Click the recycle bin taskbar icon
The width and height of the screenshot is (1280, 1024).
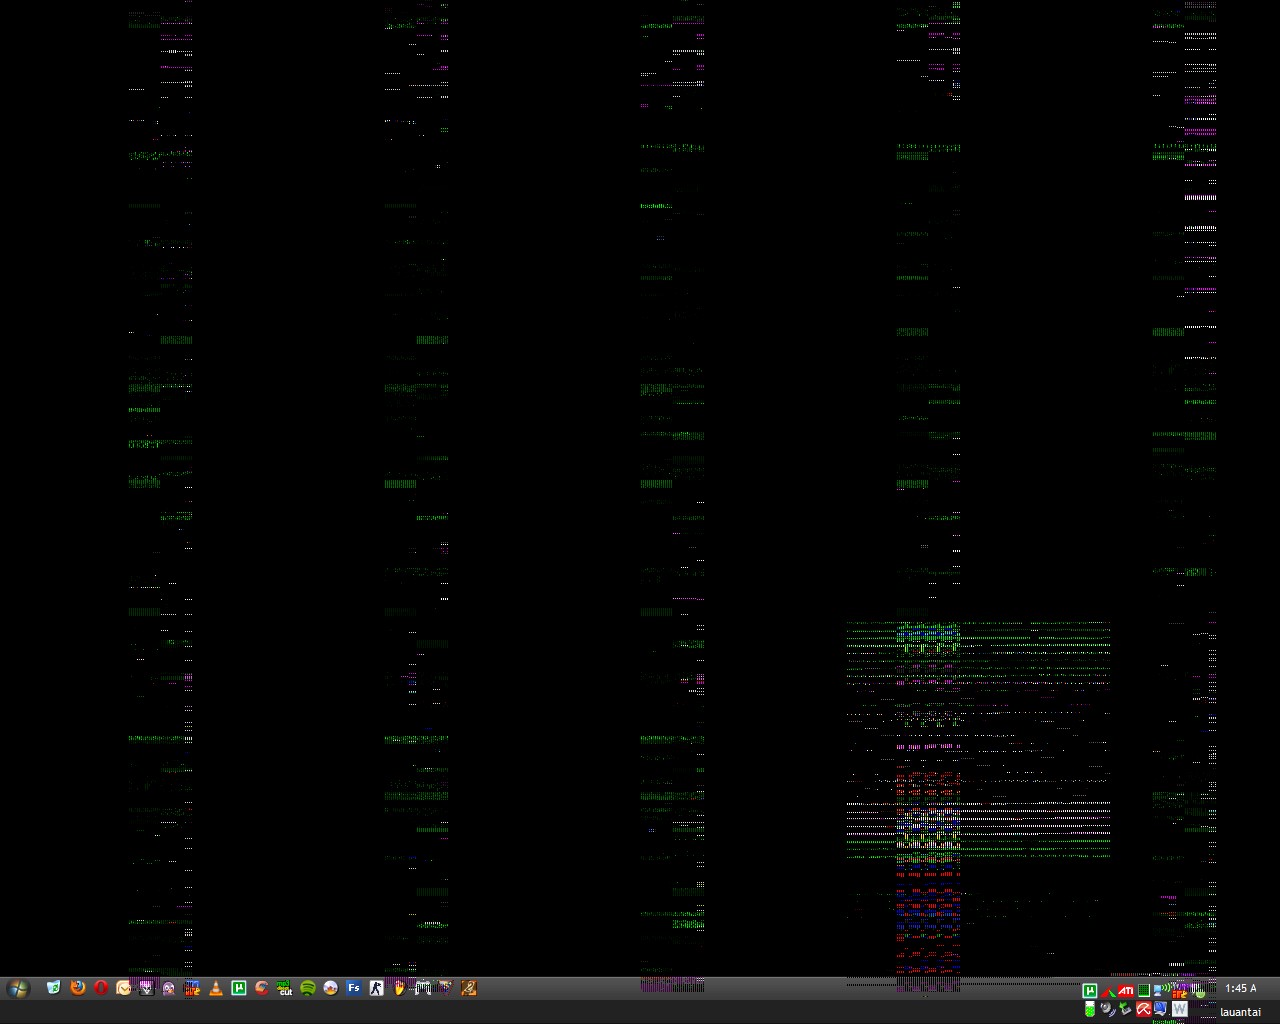pyautogui.click(x=54, y=988)
